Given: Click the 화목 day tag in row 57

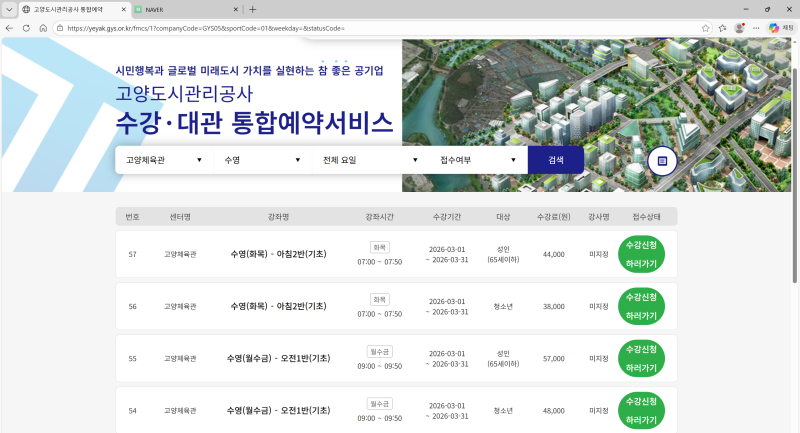Looking at the screenshot, I should click(380, 247).
